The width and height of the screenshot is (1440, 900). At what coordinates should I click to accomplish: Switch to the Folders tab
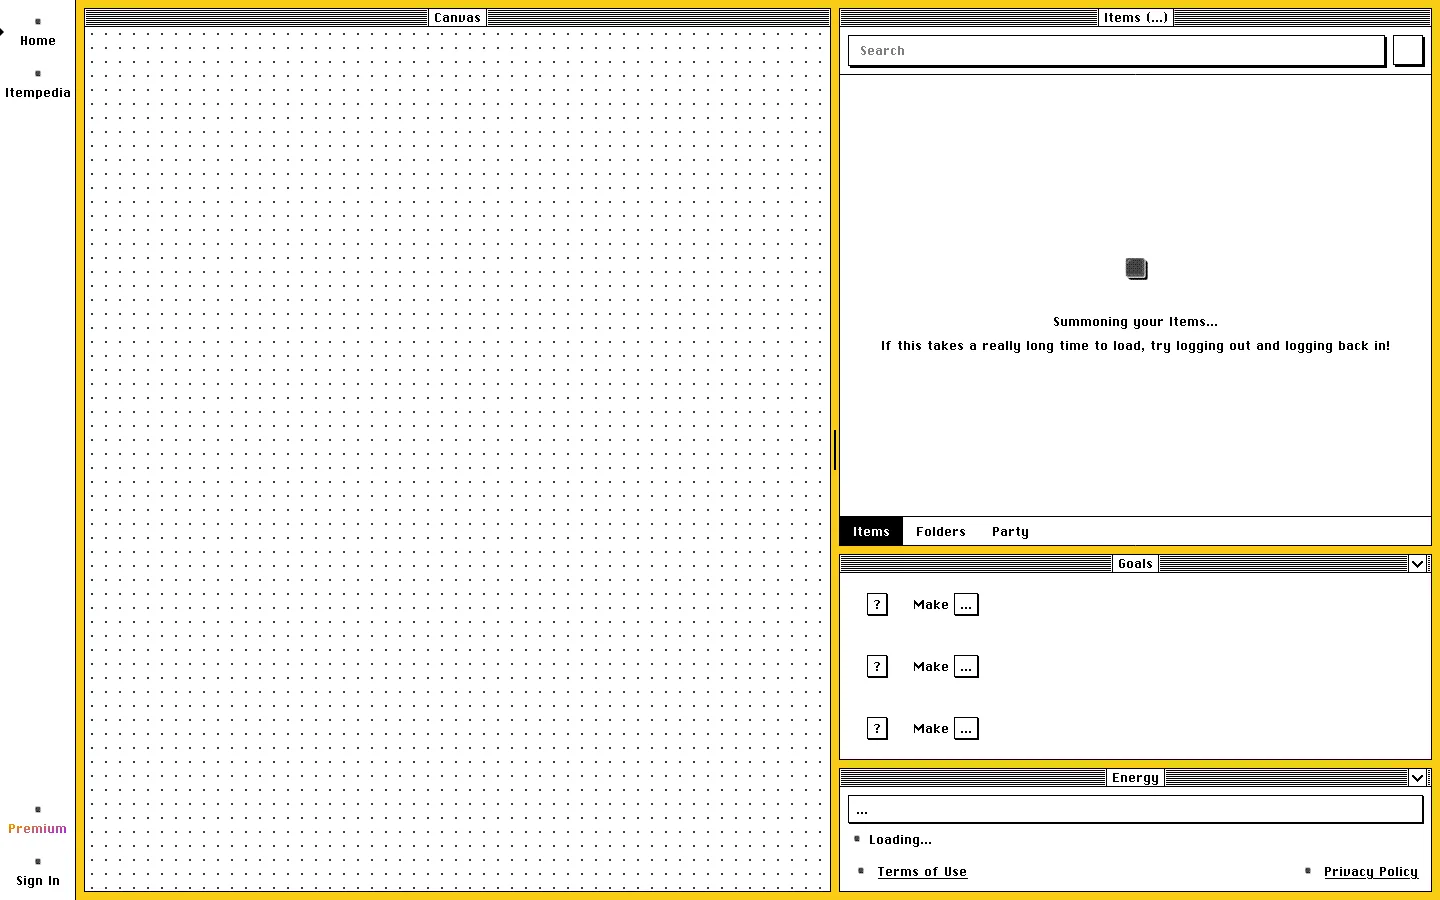pos(940,532)
